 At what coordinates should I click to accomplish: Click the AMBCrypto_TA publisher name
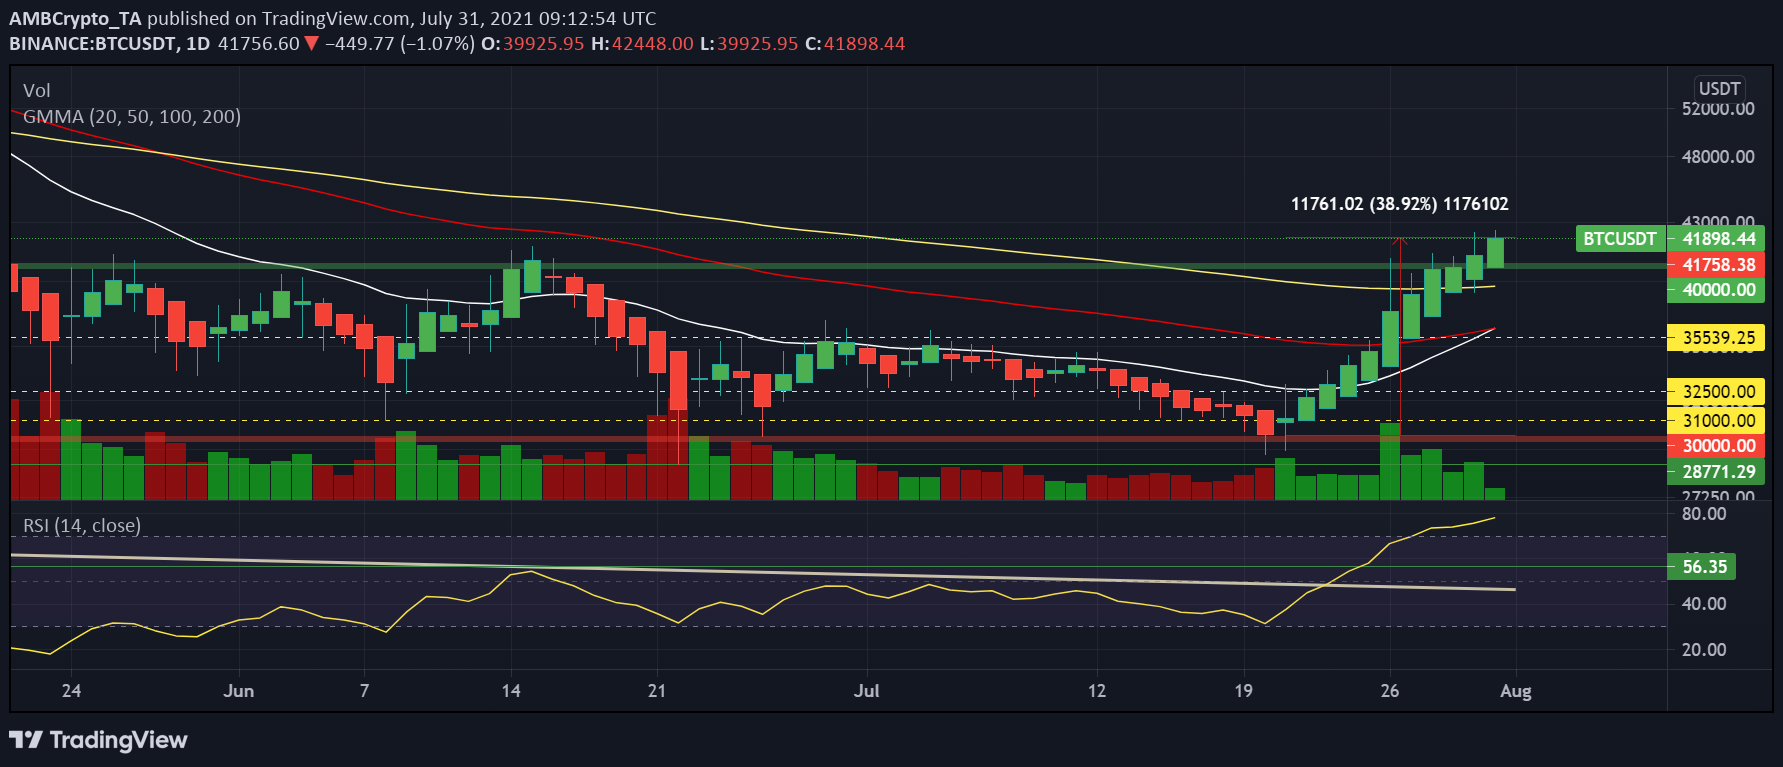click(x=75, y=18)
